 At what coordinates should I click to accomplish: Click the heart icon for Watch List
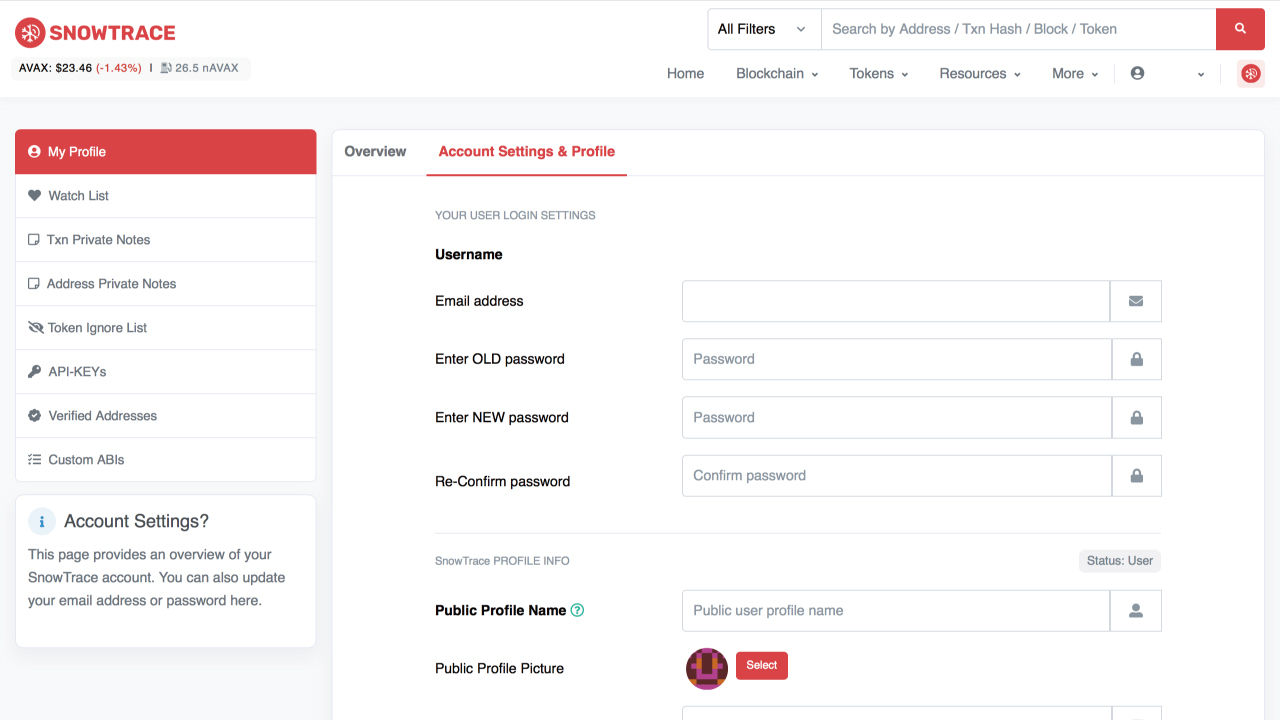coord(35,196)
